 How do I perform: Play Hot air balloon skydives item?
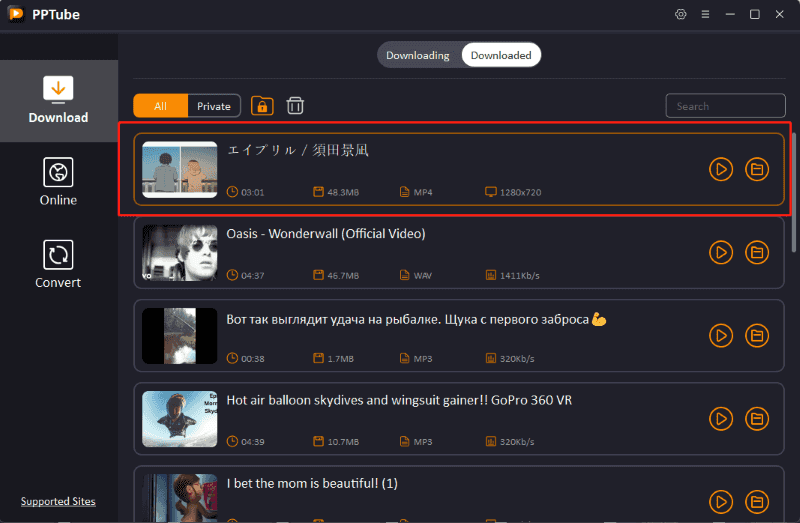point(721,419)
